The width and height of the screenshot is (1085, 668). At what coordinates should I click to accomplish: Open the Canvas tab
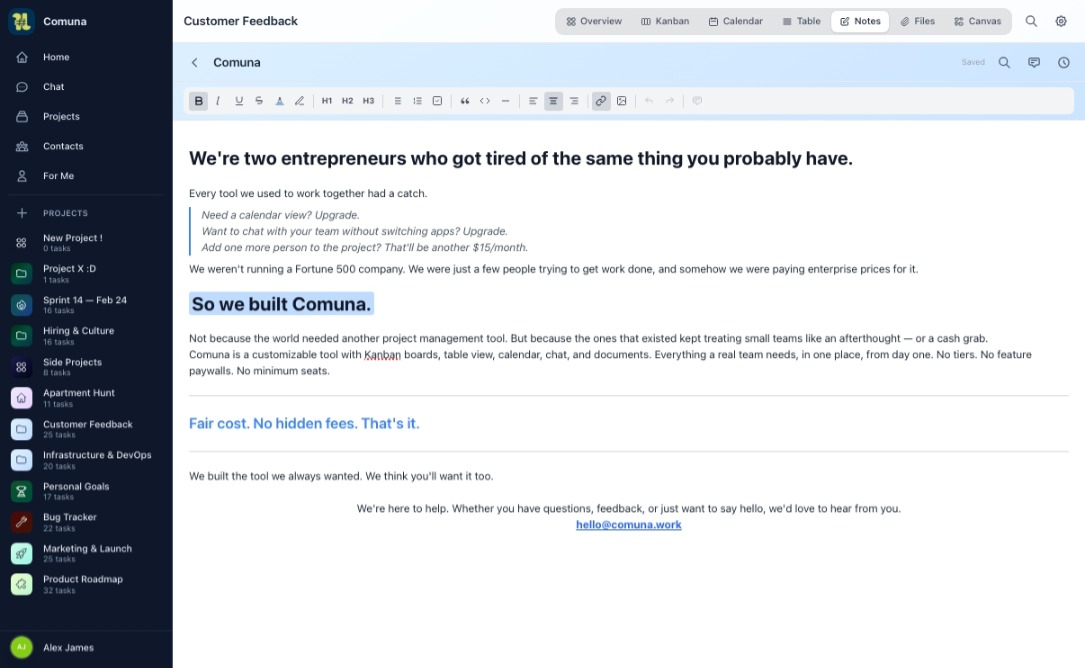click(977, 21)
